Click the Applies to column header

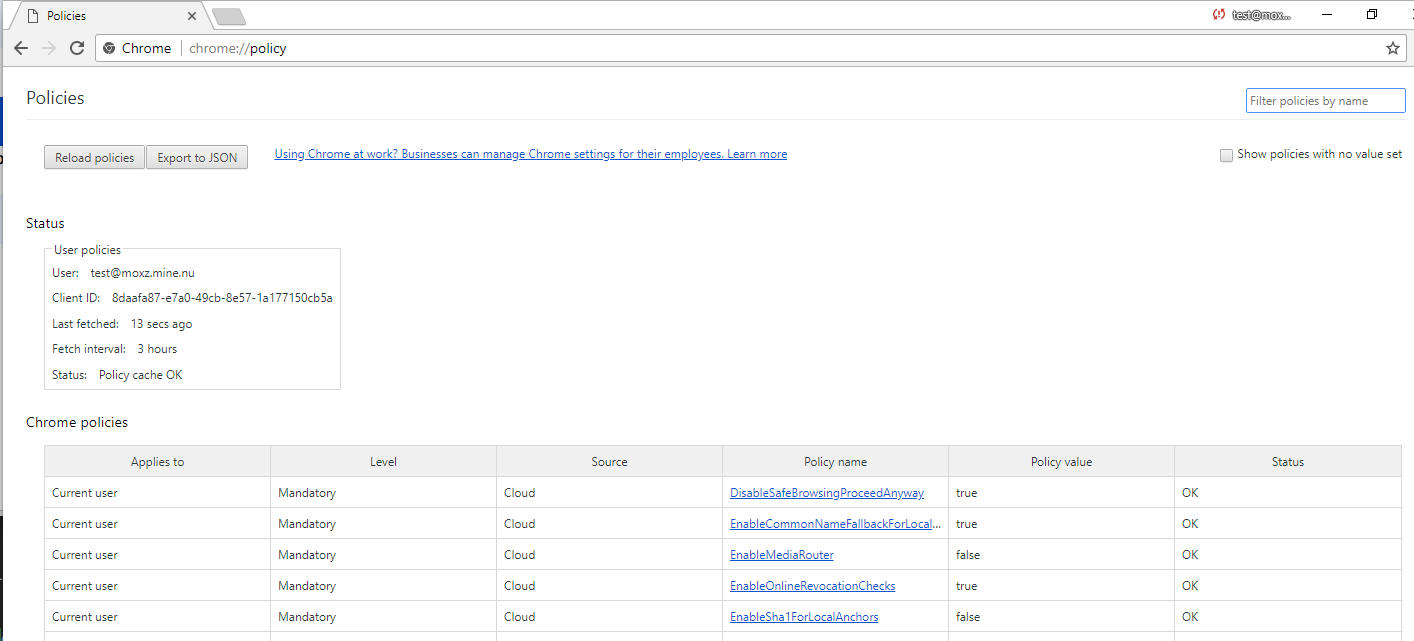click(x=157, y=462)
